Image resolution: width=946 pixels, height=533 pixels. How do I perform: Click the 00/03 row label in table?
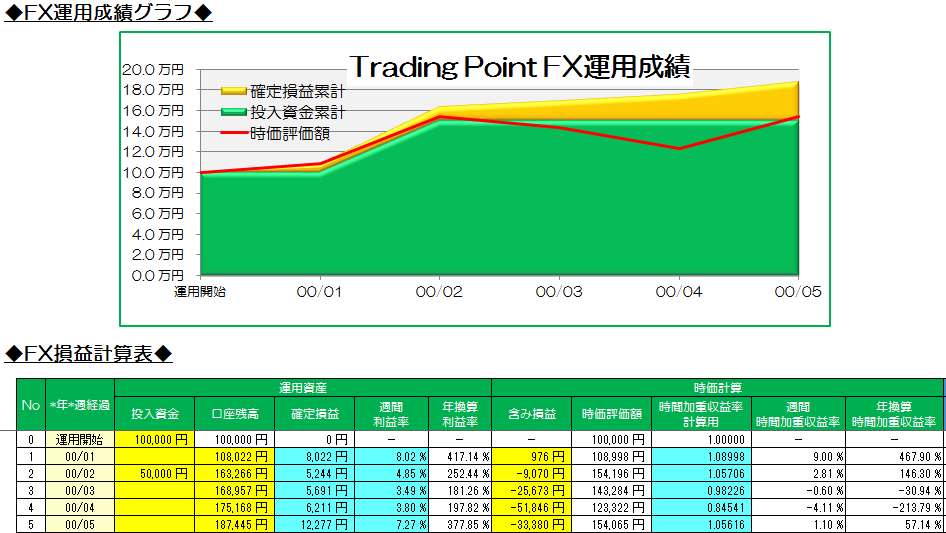80,490
